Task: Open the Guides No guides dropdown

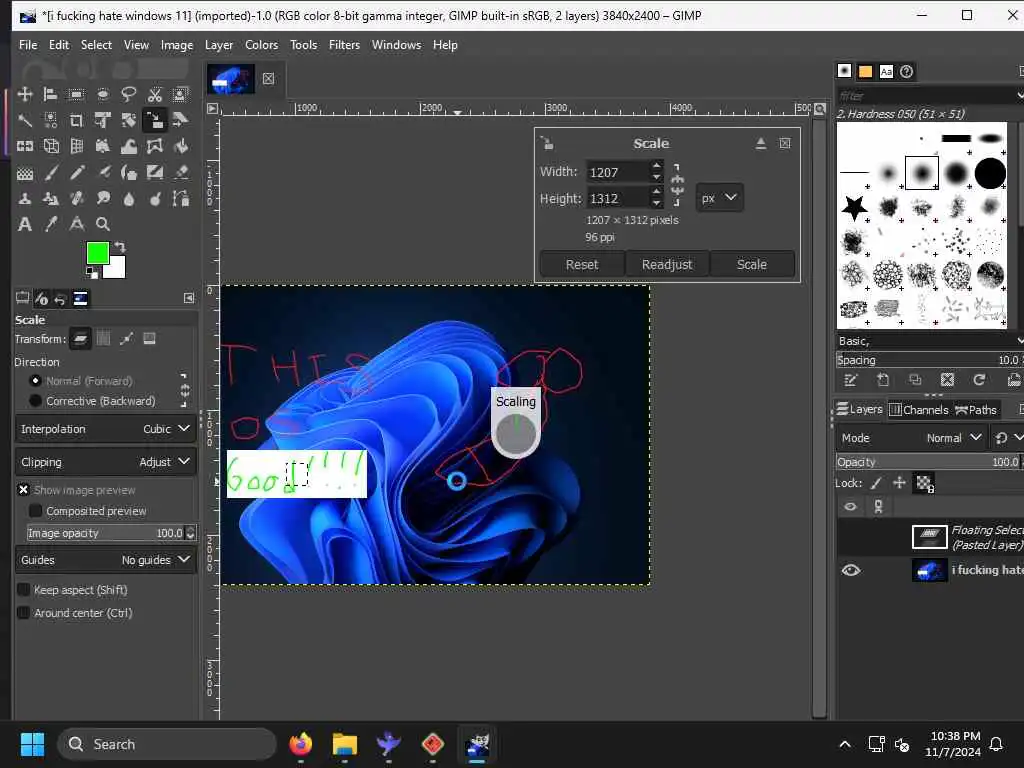Action: [106, 560]
